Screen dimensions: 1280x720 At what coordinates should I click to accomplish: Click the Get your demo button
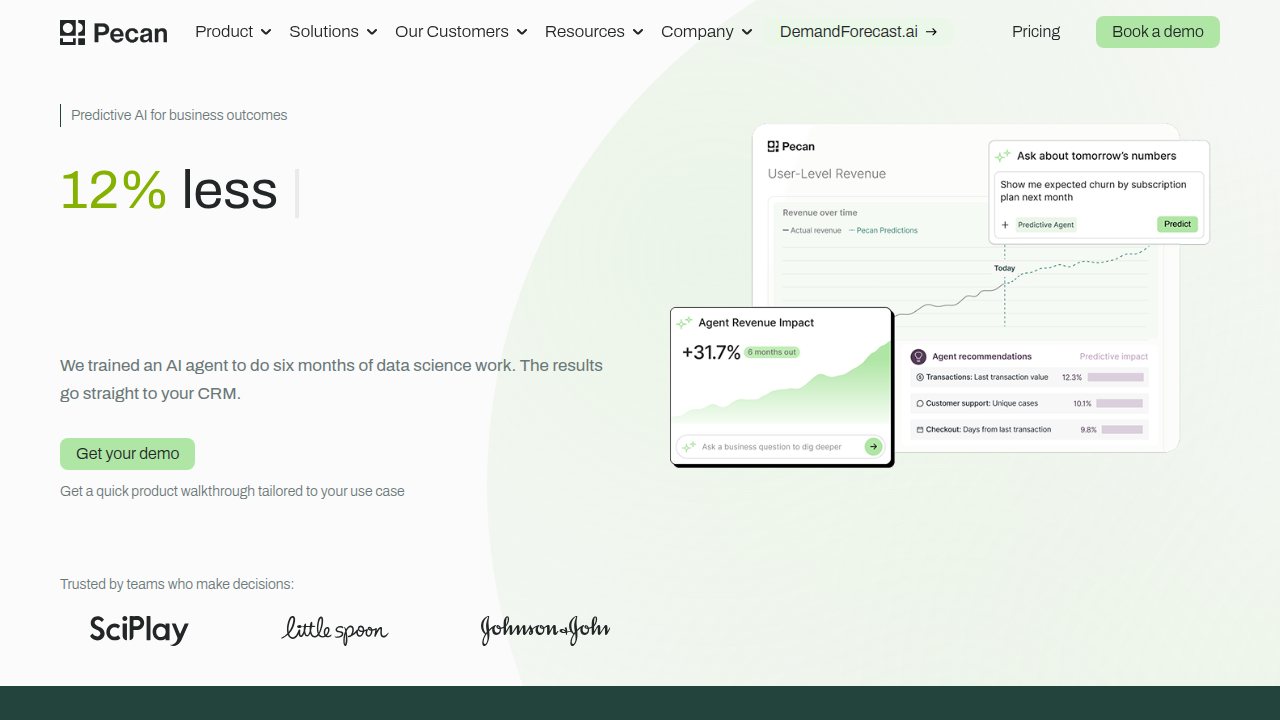click(127, 454)
